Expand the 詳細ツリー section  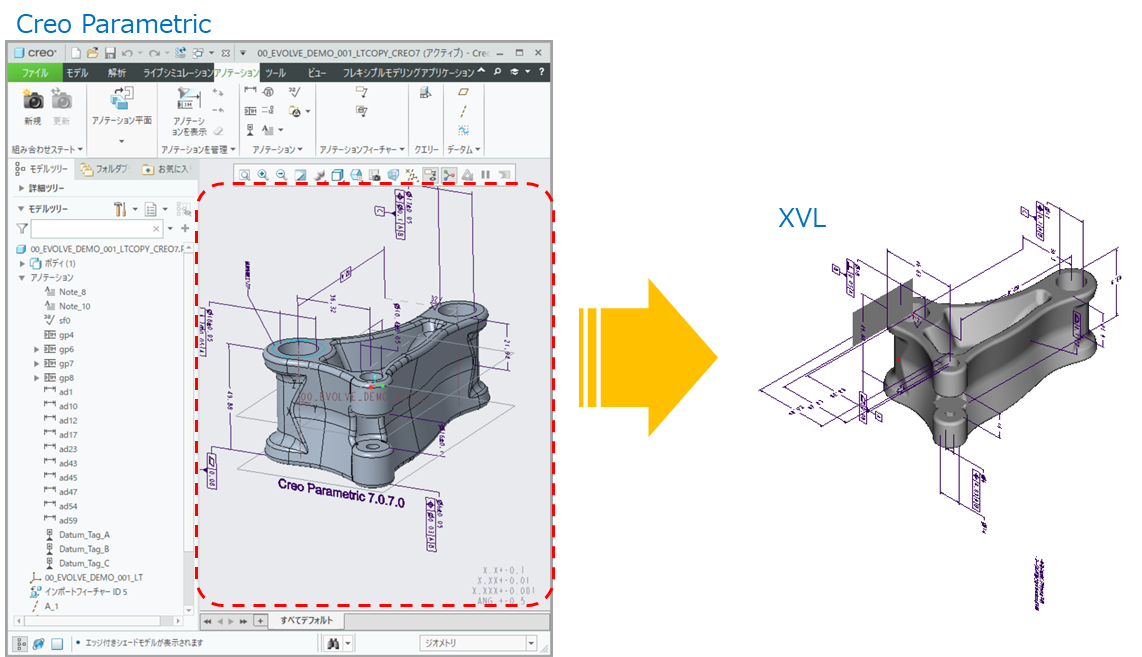(21, 188)
